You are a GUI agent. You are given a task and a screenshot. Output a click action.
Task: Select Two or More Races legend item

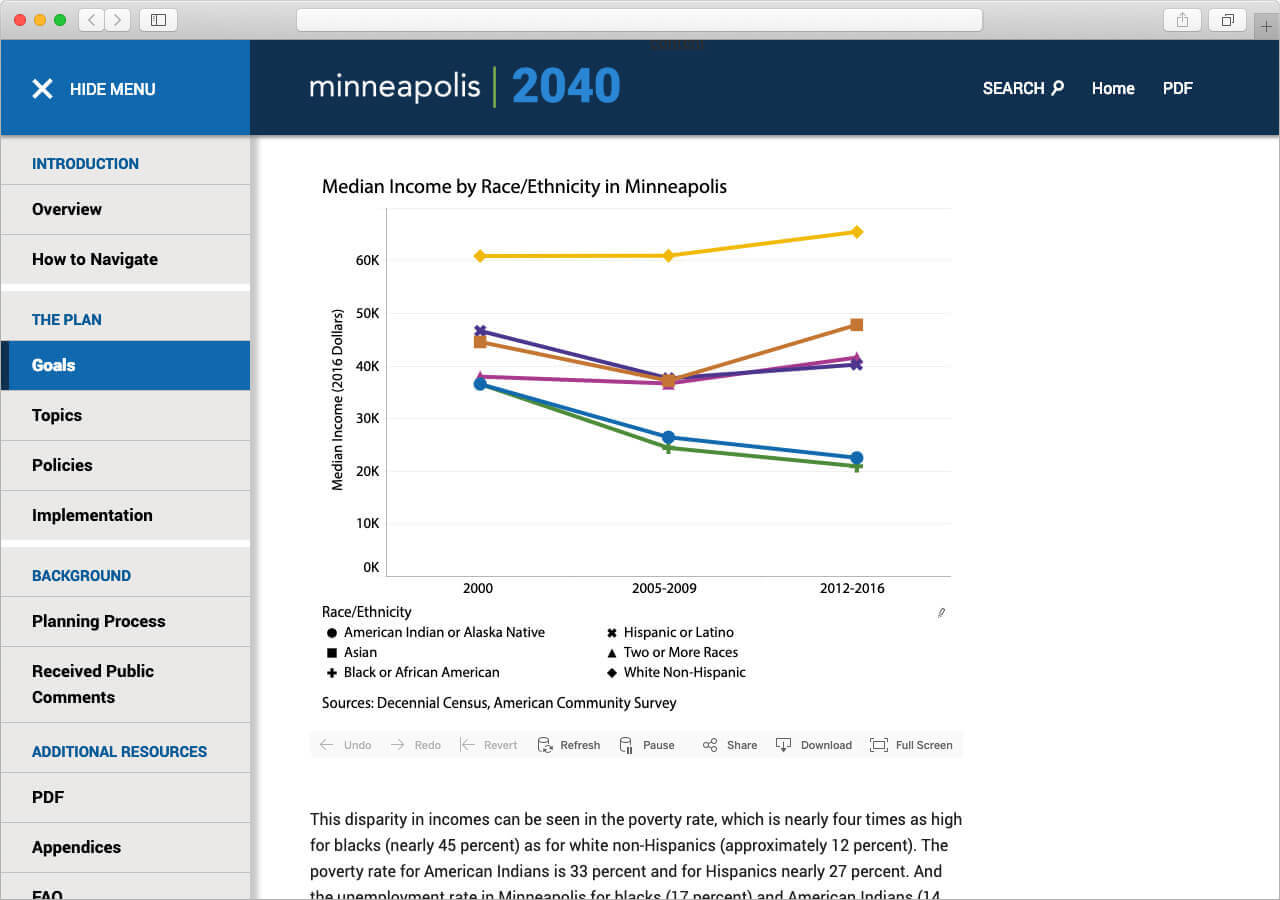pos(672,652)
